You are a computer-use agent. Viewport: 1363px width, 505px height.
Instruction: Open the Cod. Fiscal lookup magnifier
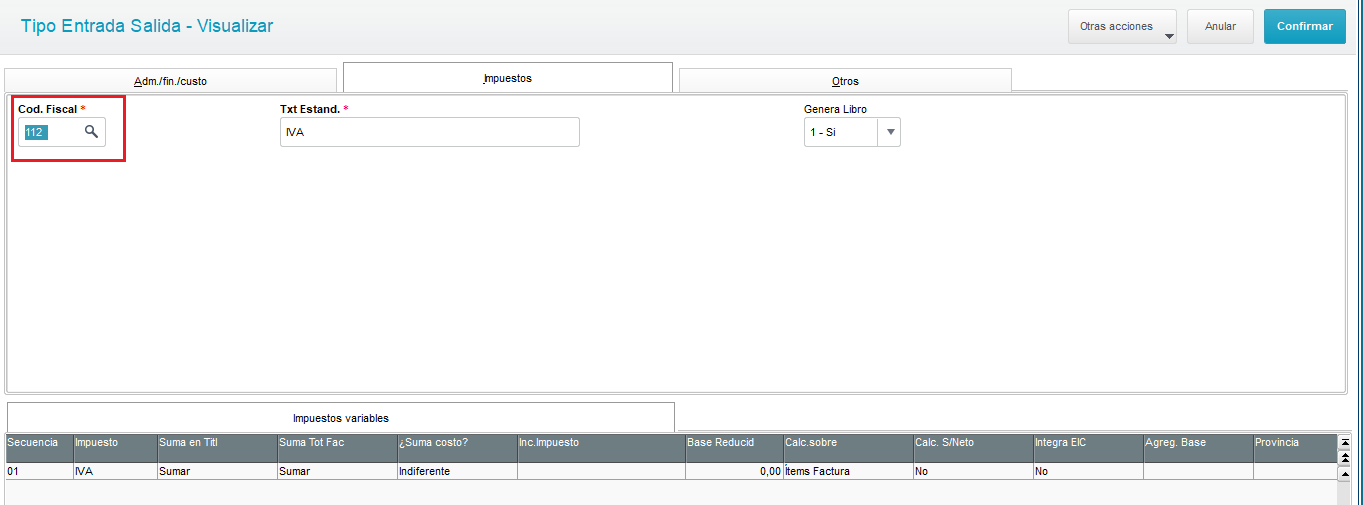click(91, 131)
